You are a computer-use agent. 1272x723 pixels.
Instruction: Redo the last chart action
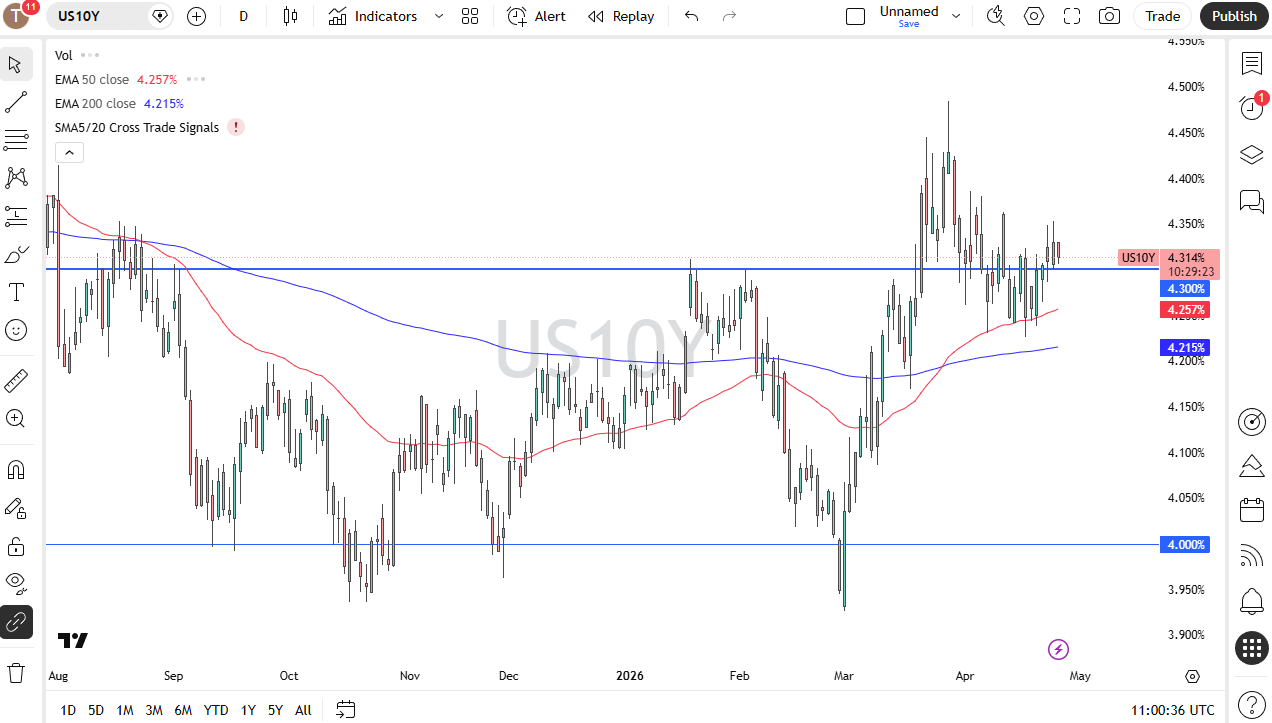(x=729, y=16)
